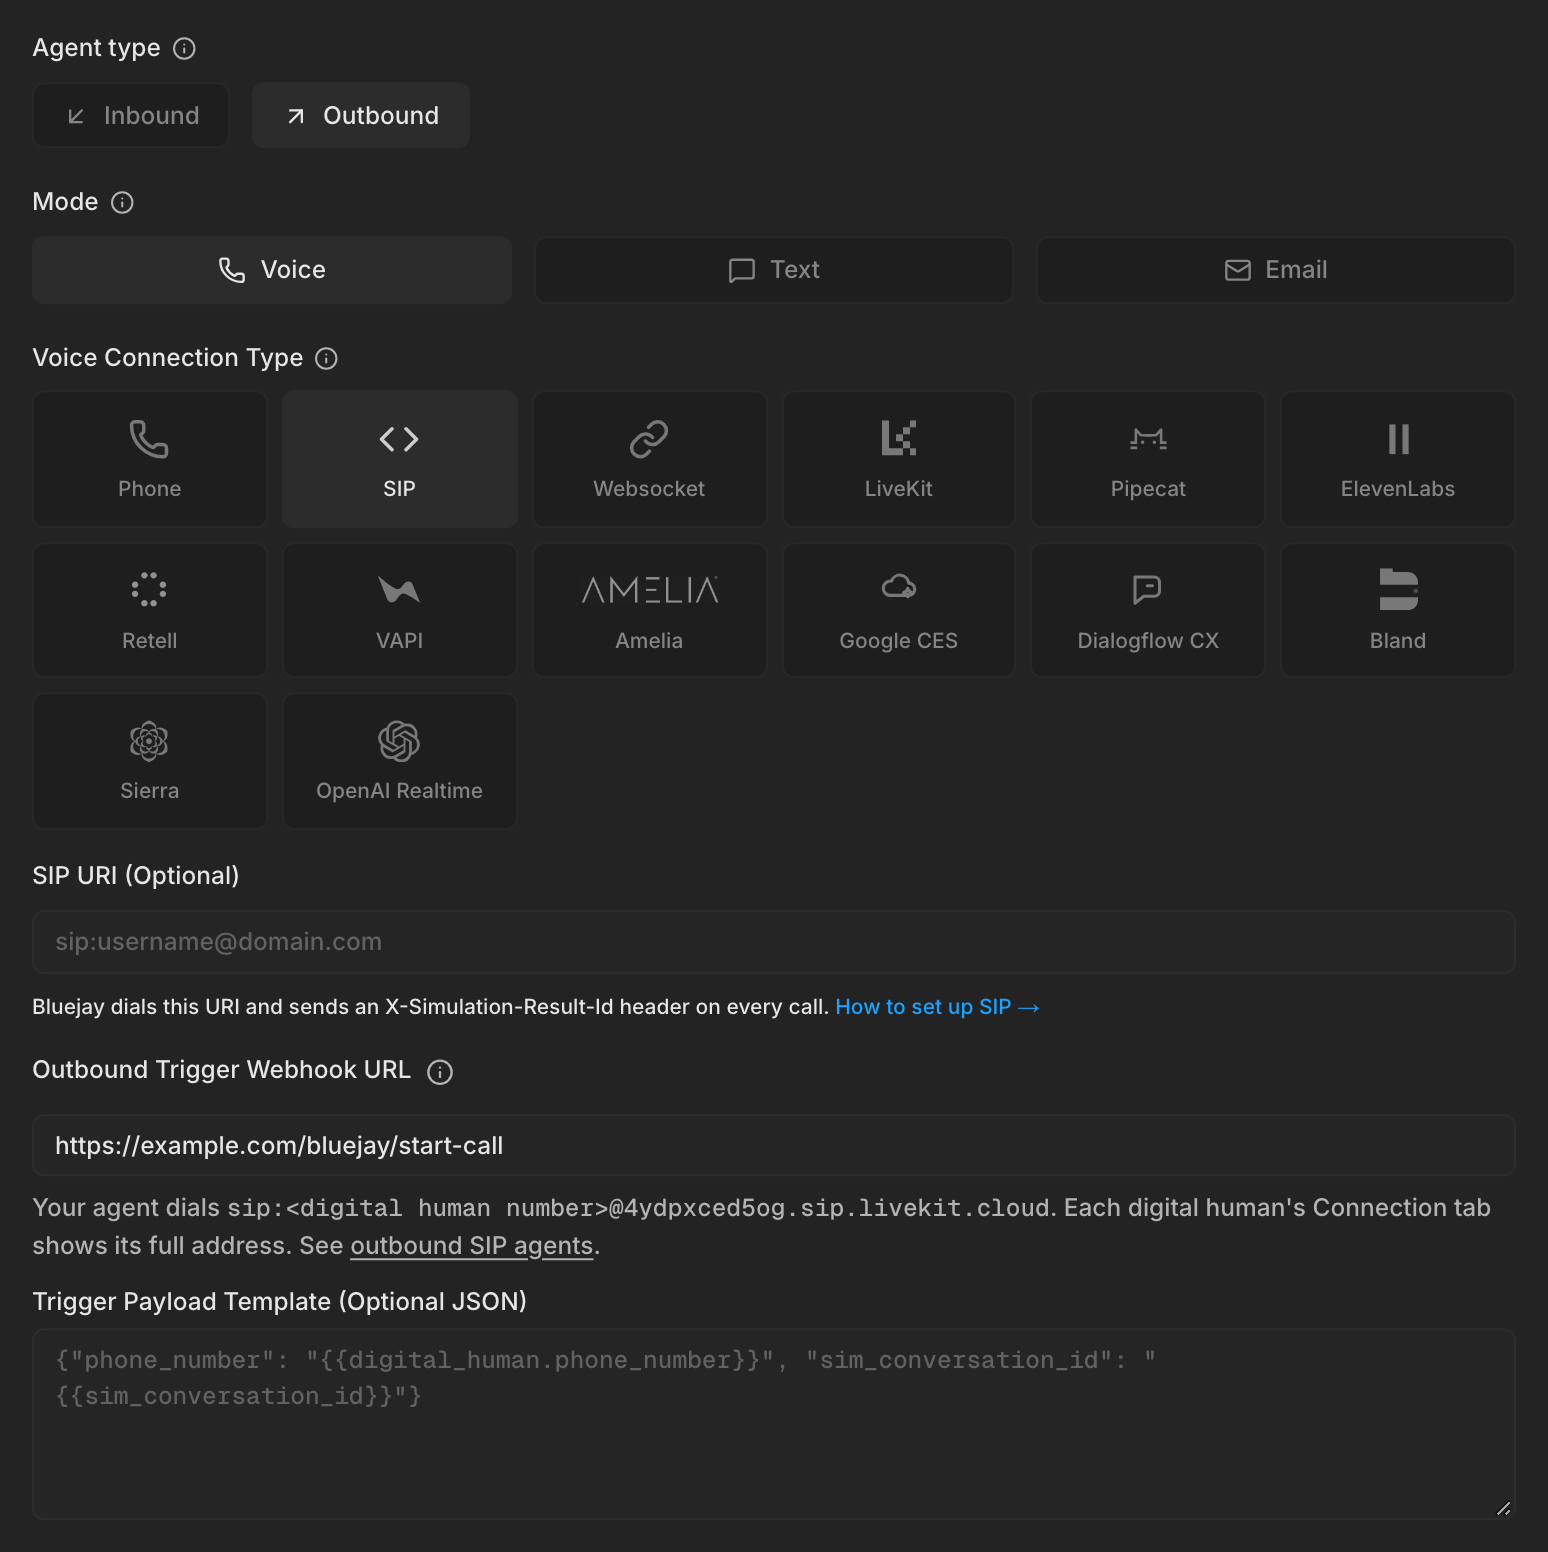Select the Sierra connection type
The height and width of the screenshot is (1552, 1548).
pyautogui.click(x=150, y=761)
